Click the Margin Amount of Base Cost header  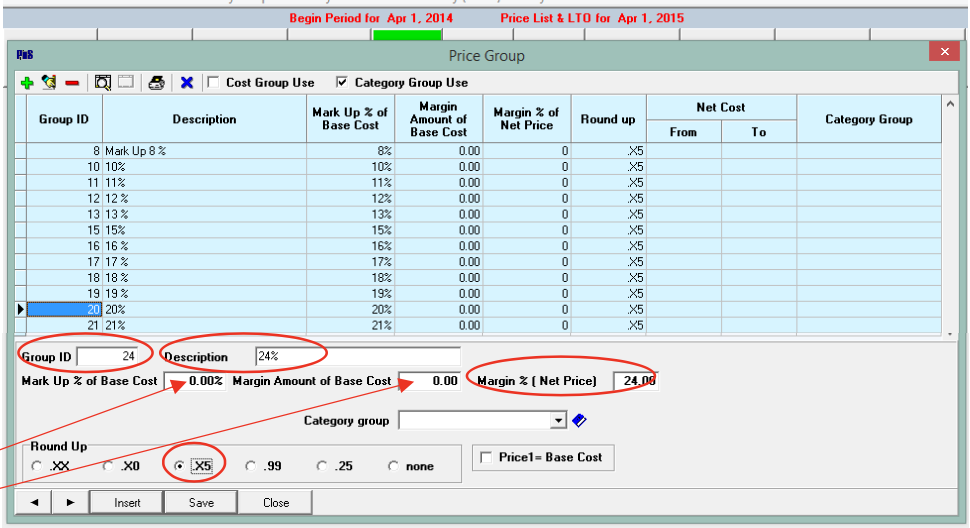pyautogui.click(x=438, y=119)
